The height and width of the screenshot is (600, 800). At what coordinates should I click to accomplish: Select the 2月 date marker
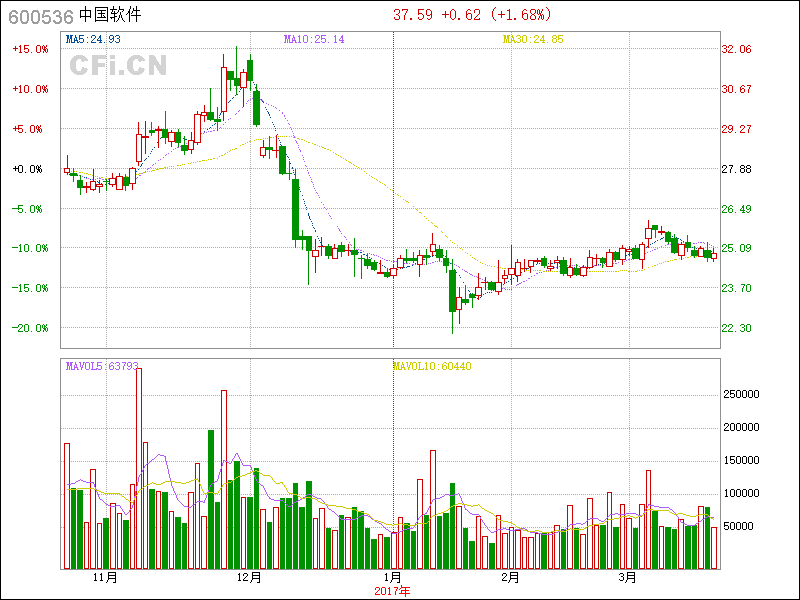pos(510,578)
